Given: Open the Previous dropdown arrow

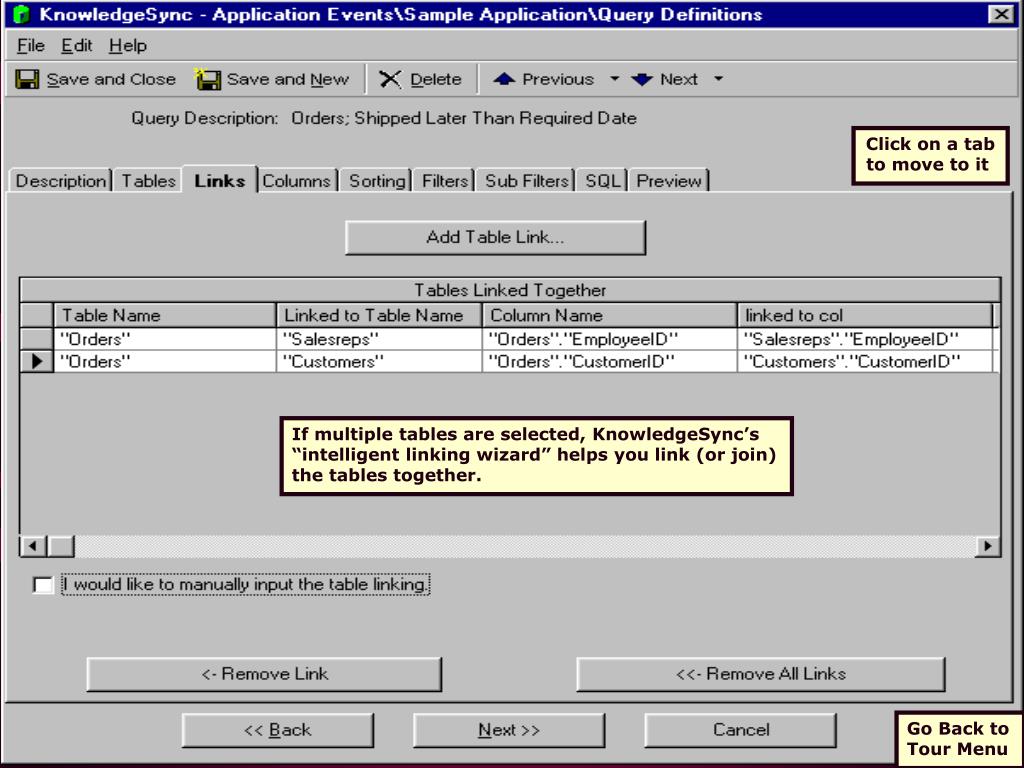Looking at the screenshot, I should pos(615,79).
